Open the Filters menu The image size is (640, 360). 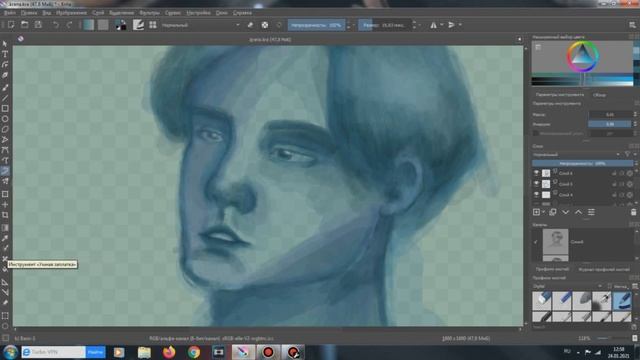point(149,13)
